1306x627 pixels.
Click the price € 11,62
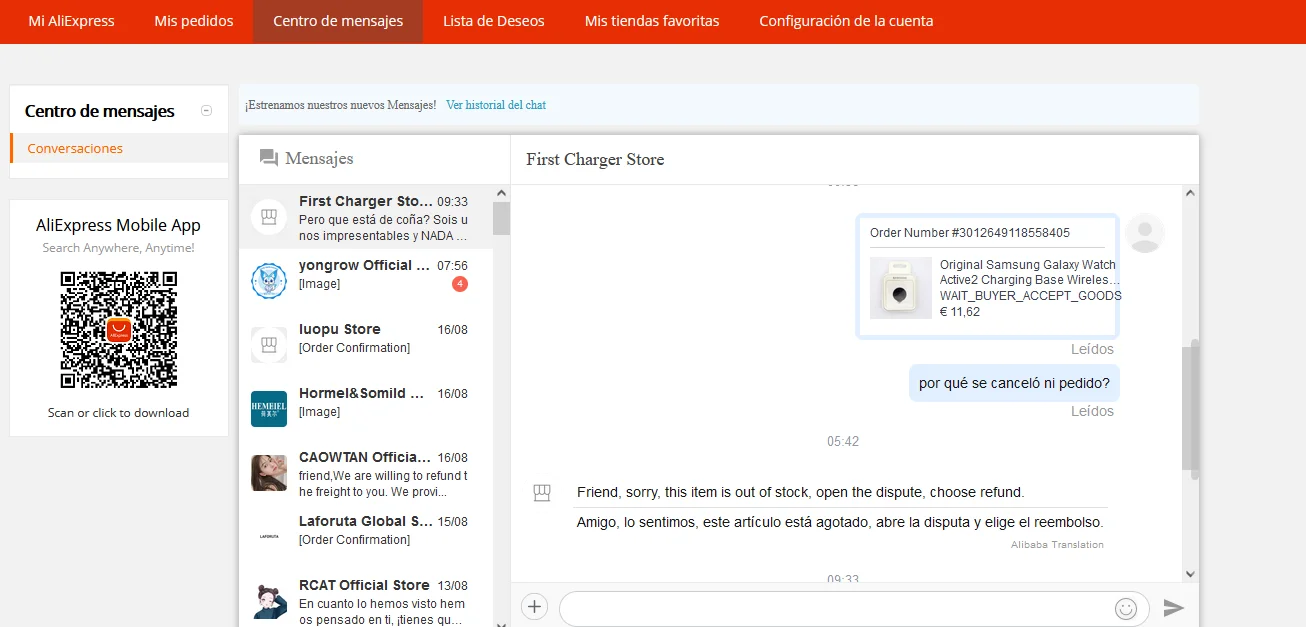click(x=960, y=312)
